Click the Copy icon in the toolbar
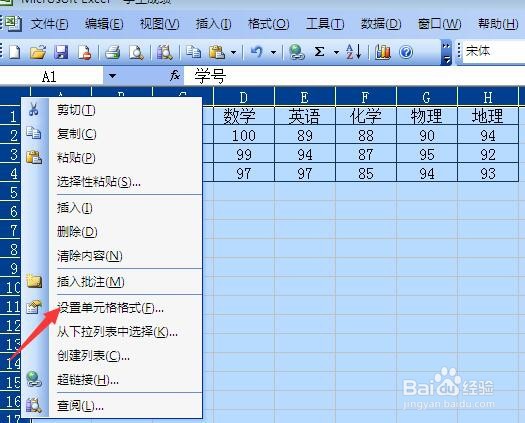This screenshot has height=423, width=525. 193,52
